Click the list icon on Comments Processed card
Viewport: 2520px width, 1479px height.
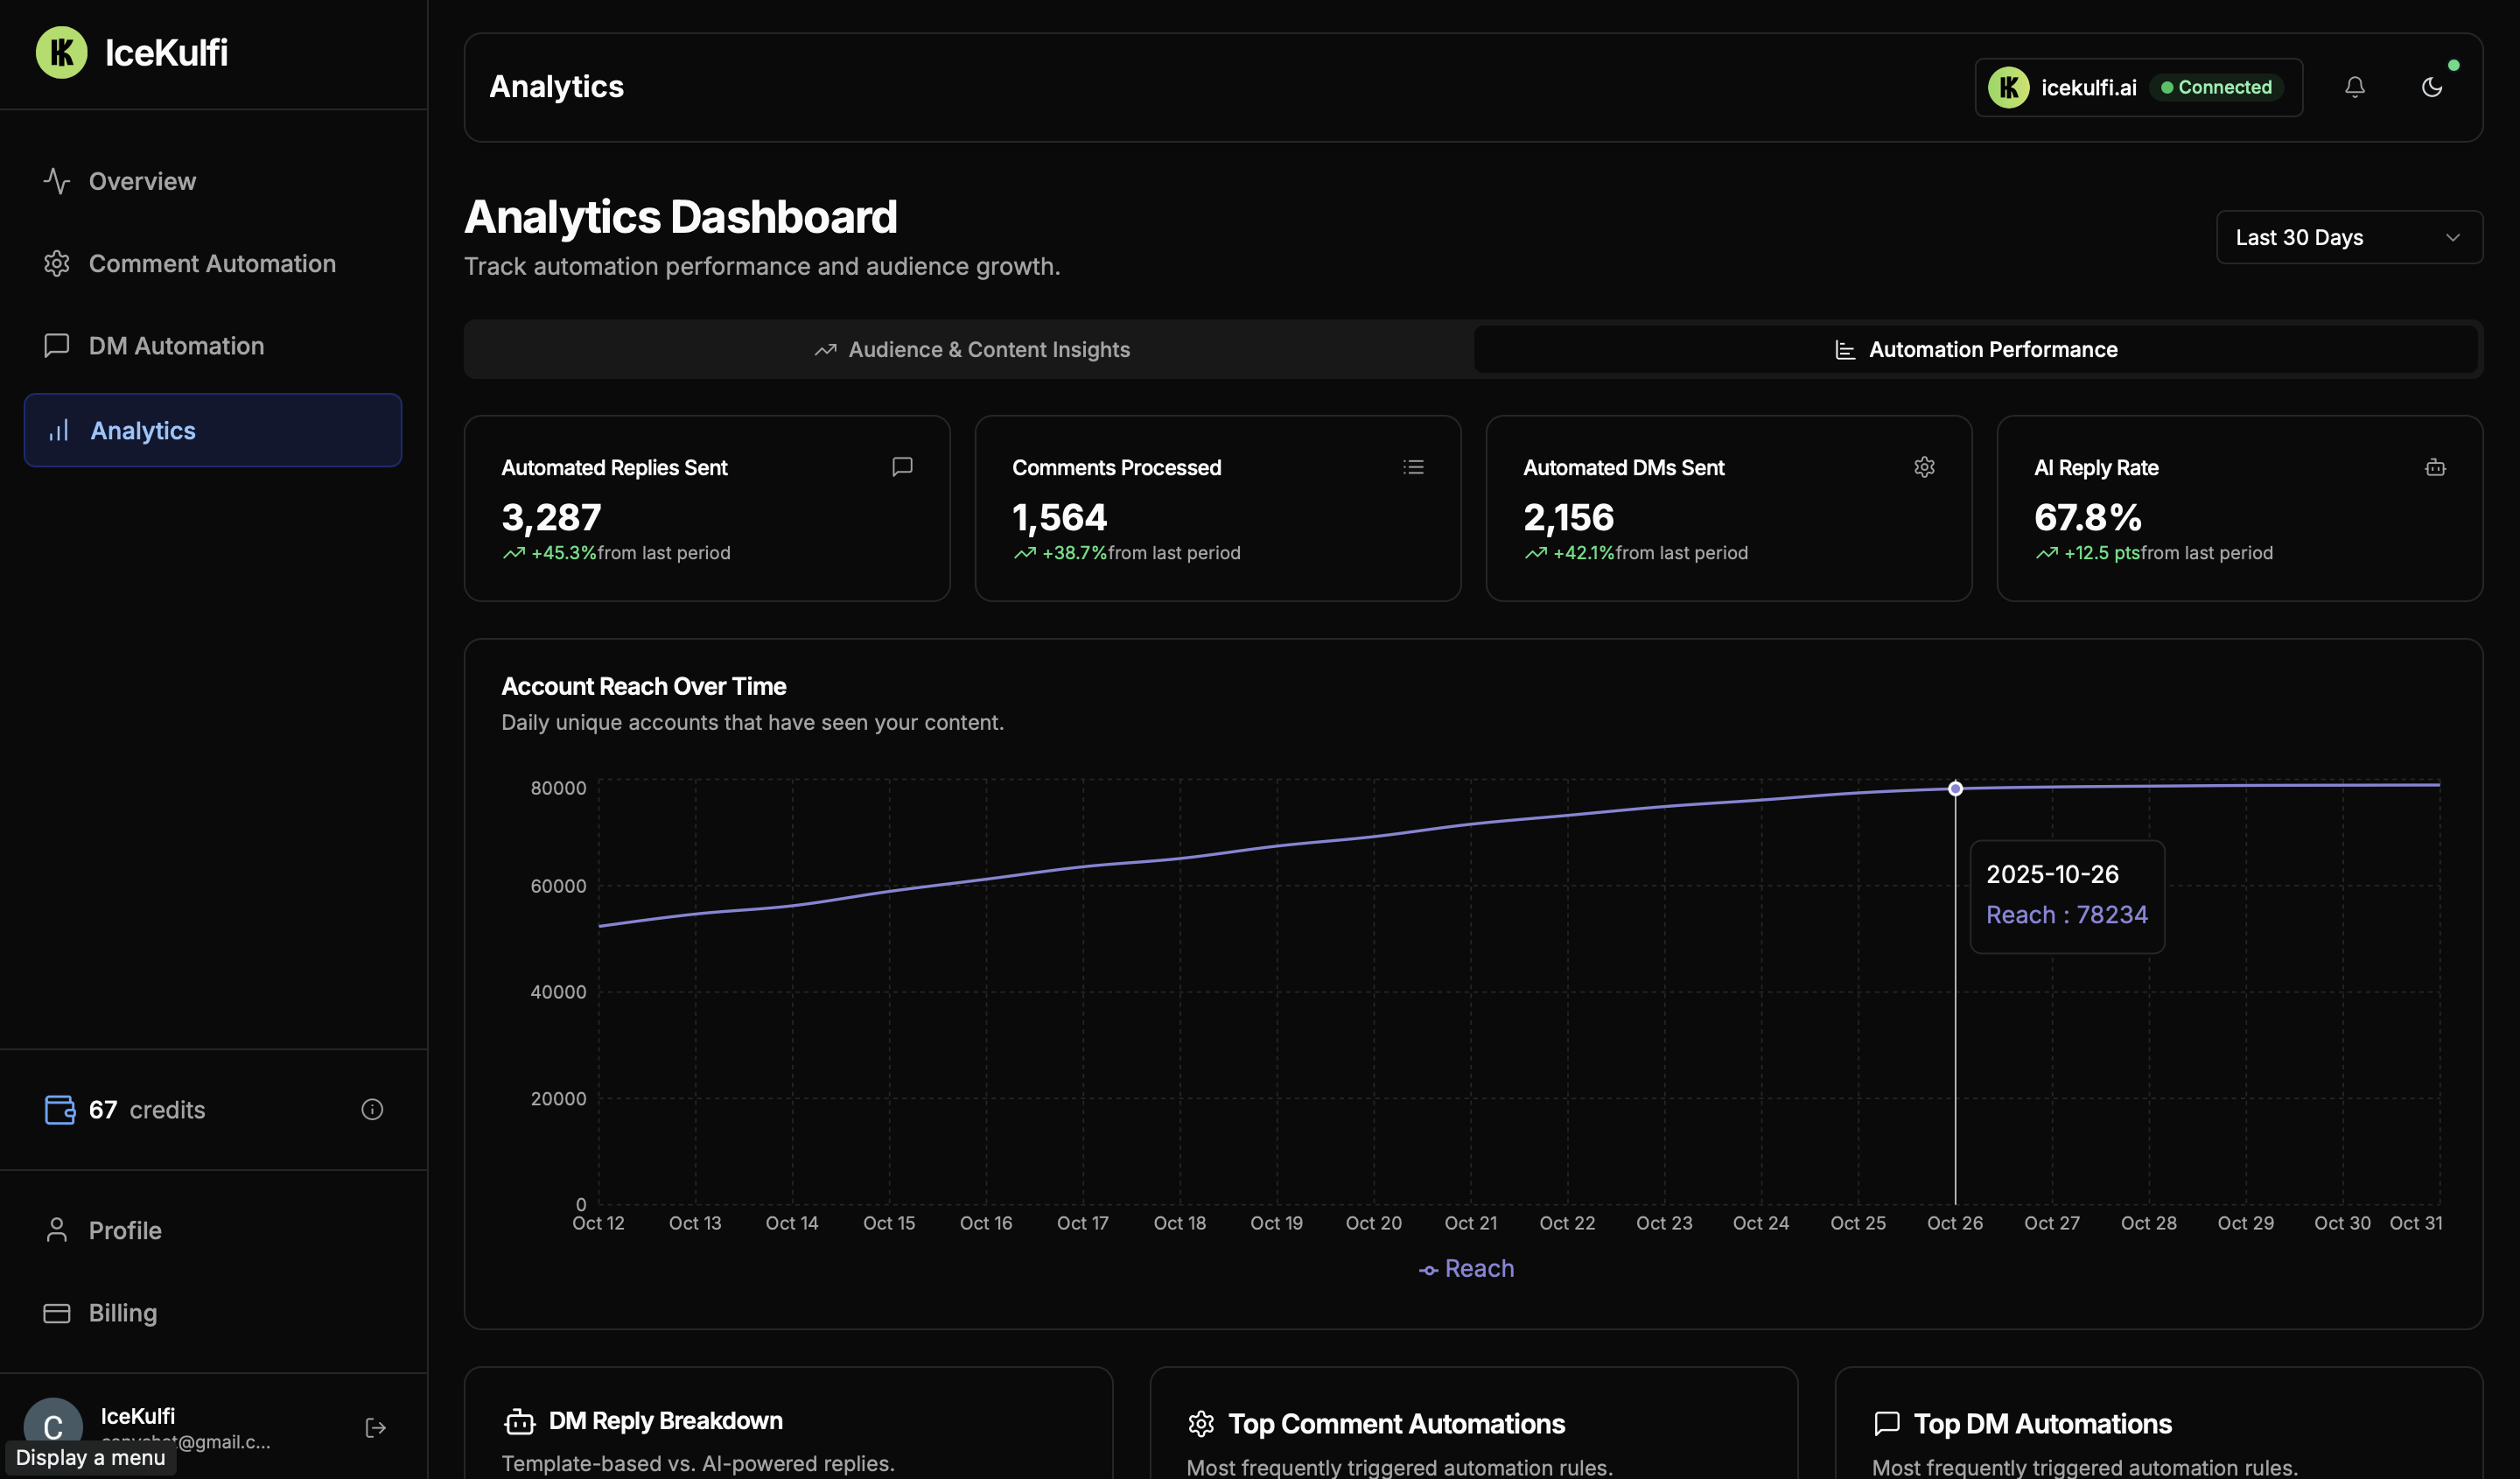(1413, 467)
